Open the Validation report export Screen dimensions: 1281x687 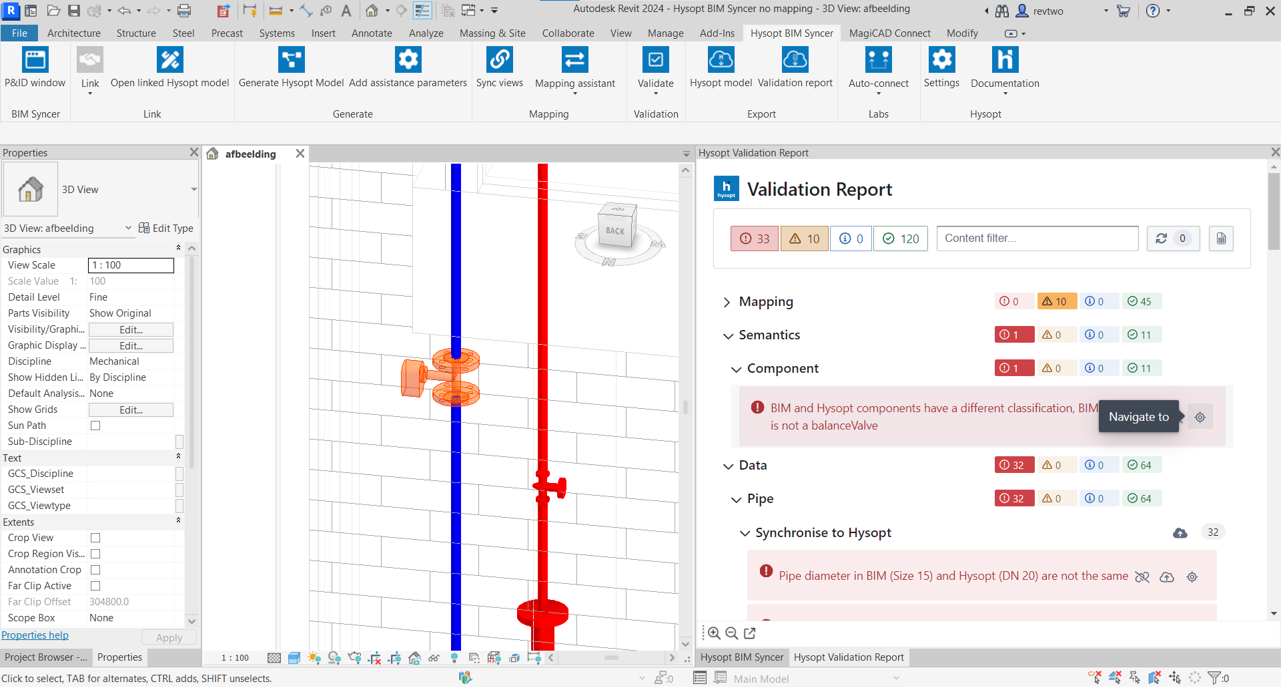tap(795, 69)
